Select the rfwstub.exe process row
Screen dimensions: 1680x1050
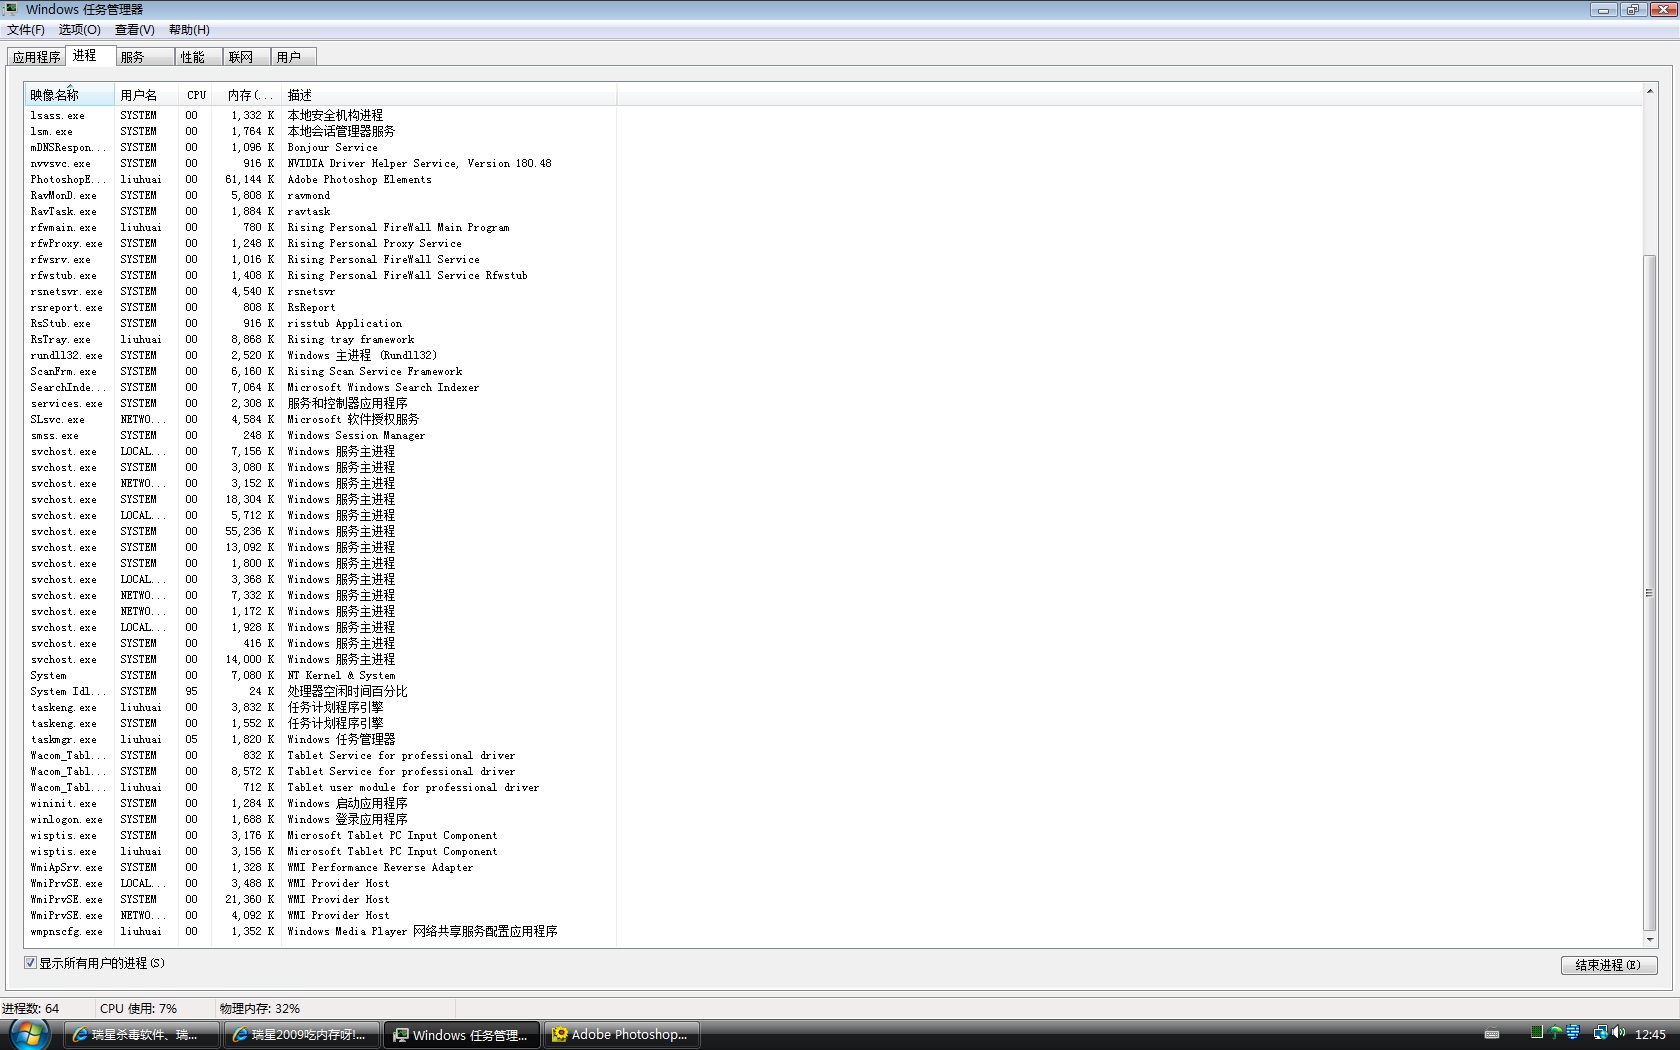[320, 275]
